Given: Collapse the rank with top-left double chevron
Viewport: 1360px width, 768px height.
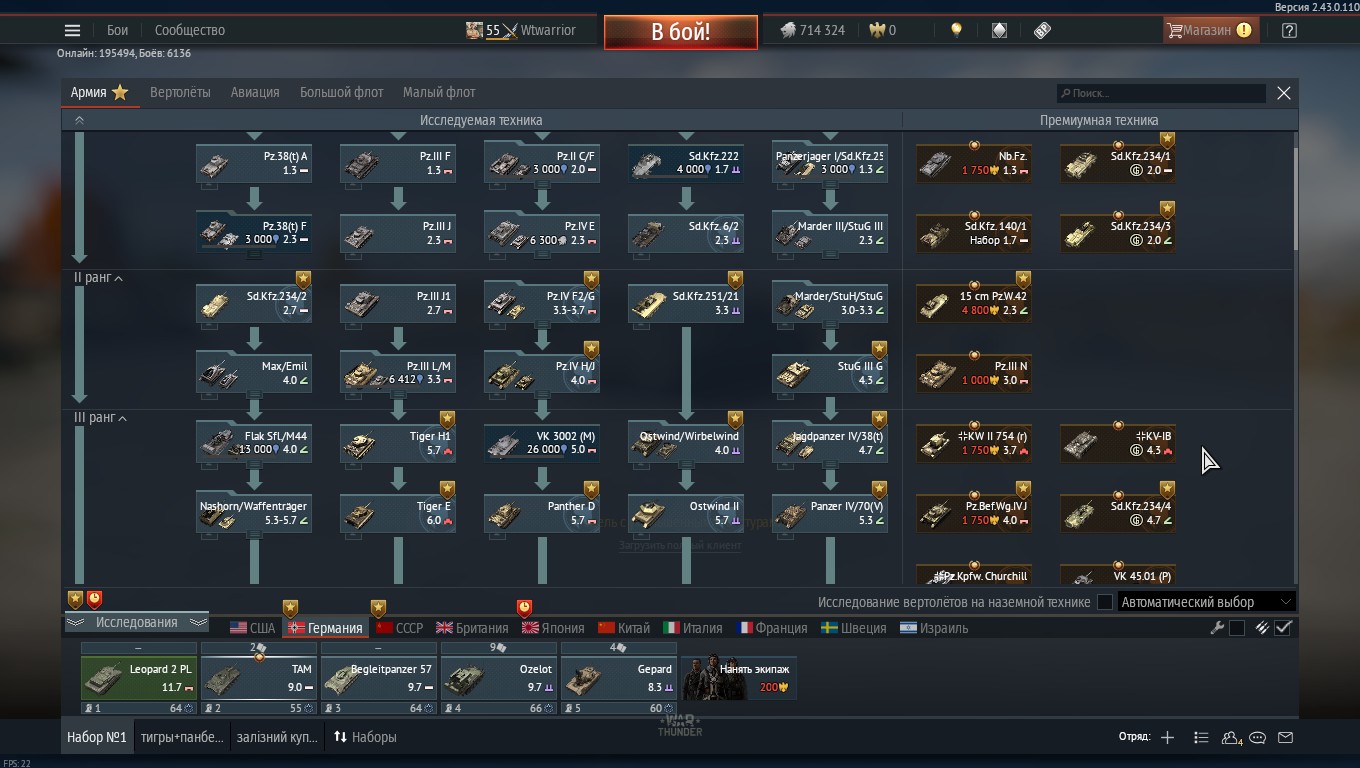Looking at the screenshot, I should click(x=79, y=120).
